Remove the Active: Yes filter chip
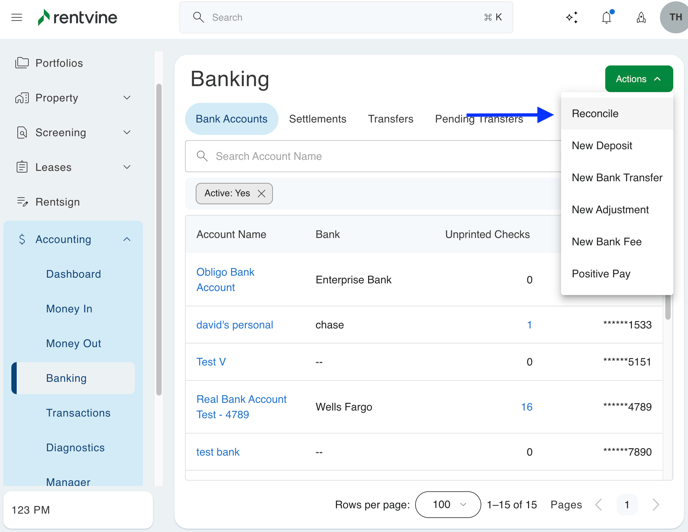The image size is (688, 532). click(x=262, y=194)
